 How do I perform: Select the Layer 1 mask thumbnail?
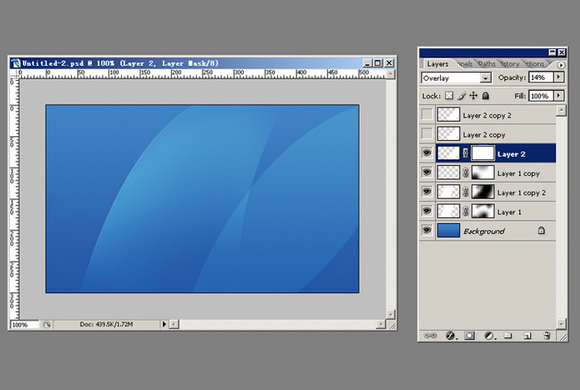pos(483,211)
